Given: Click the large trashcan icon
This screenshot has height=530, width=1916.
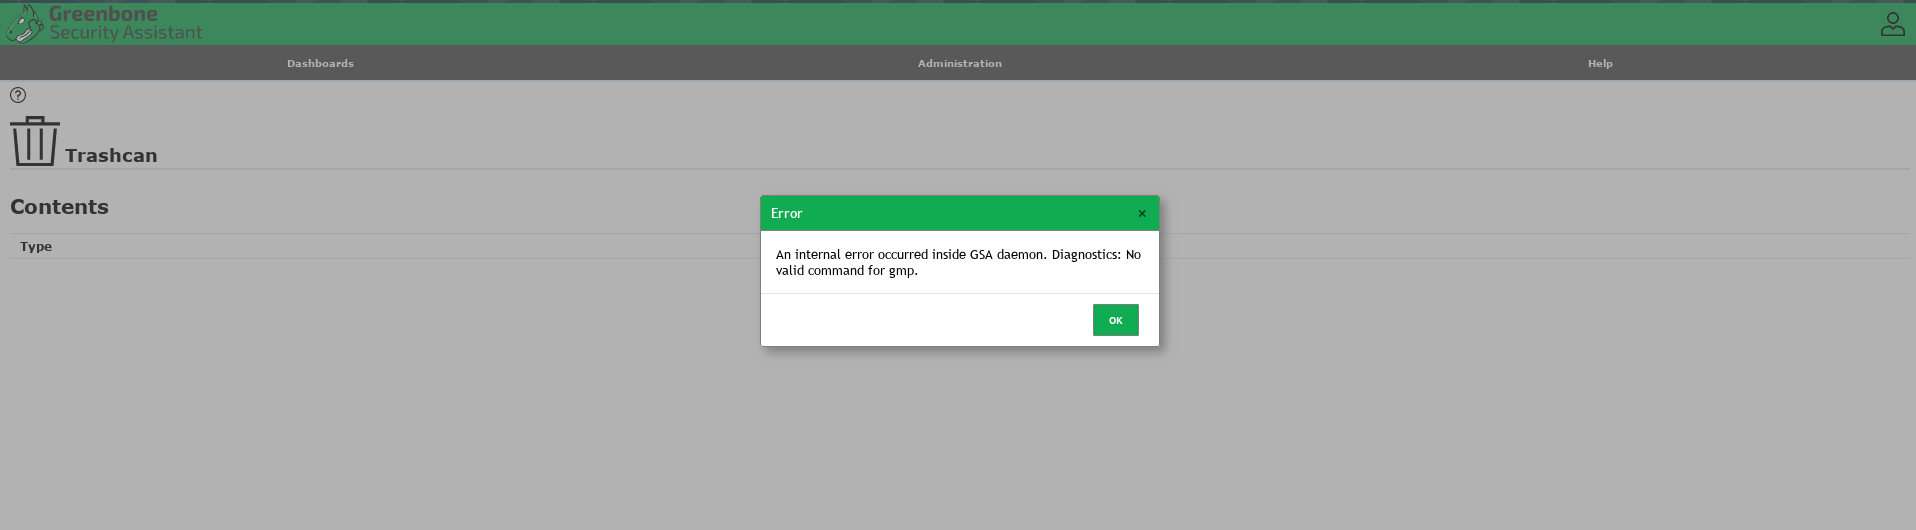Looking at the screenshot, I should pyautogui.click(x=35, y=141).
